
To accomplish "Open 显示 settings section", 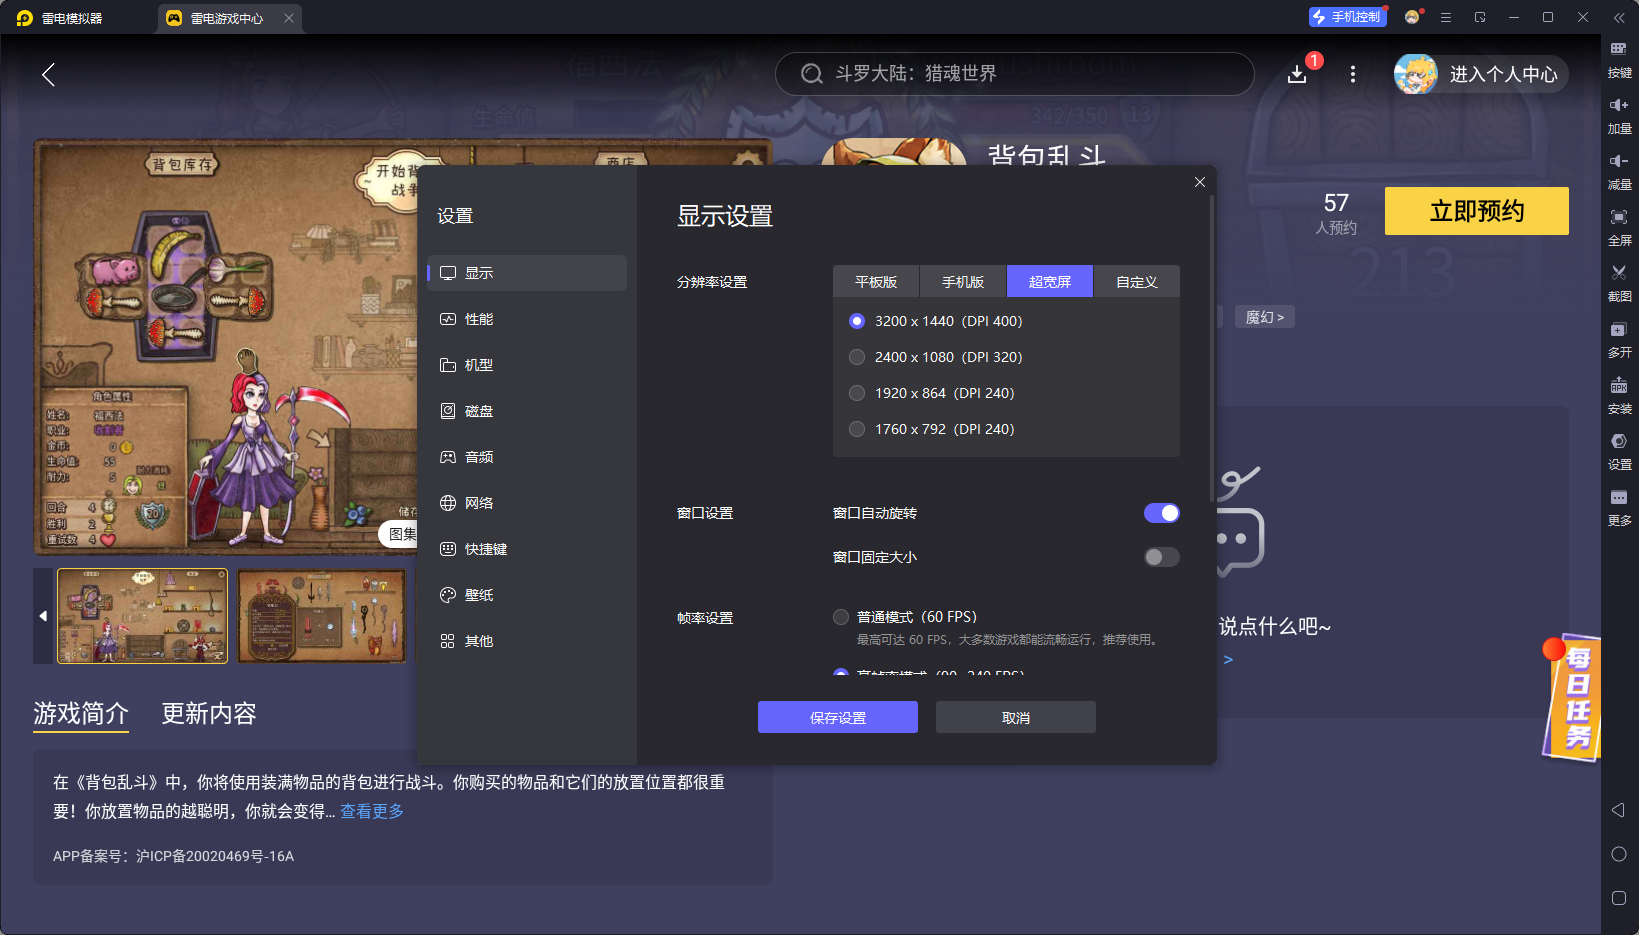I will [527, 273].
